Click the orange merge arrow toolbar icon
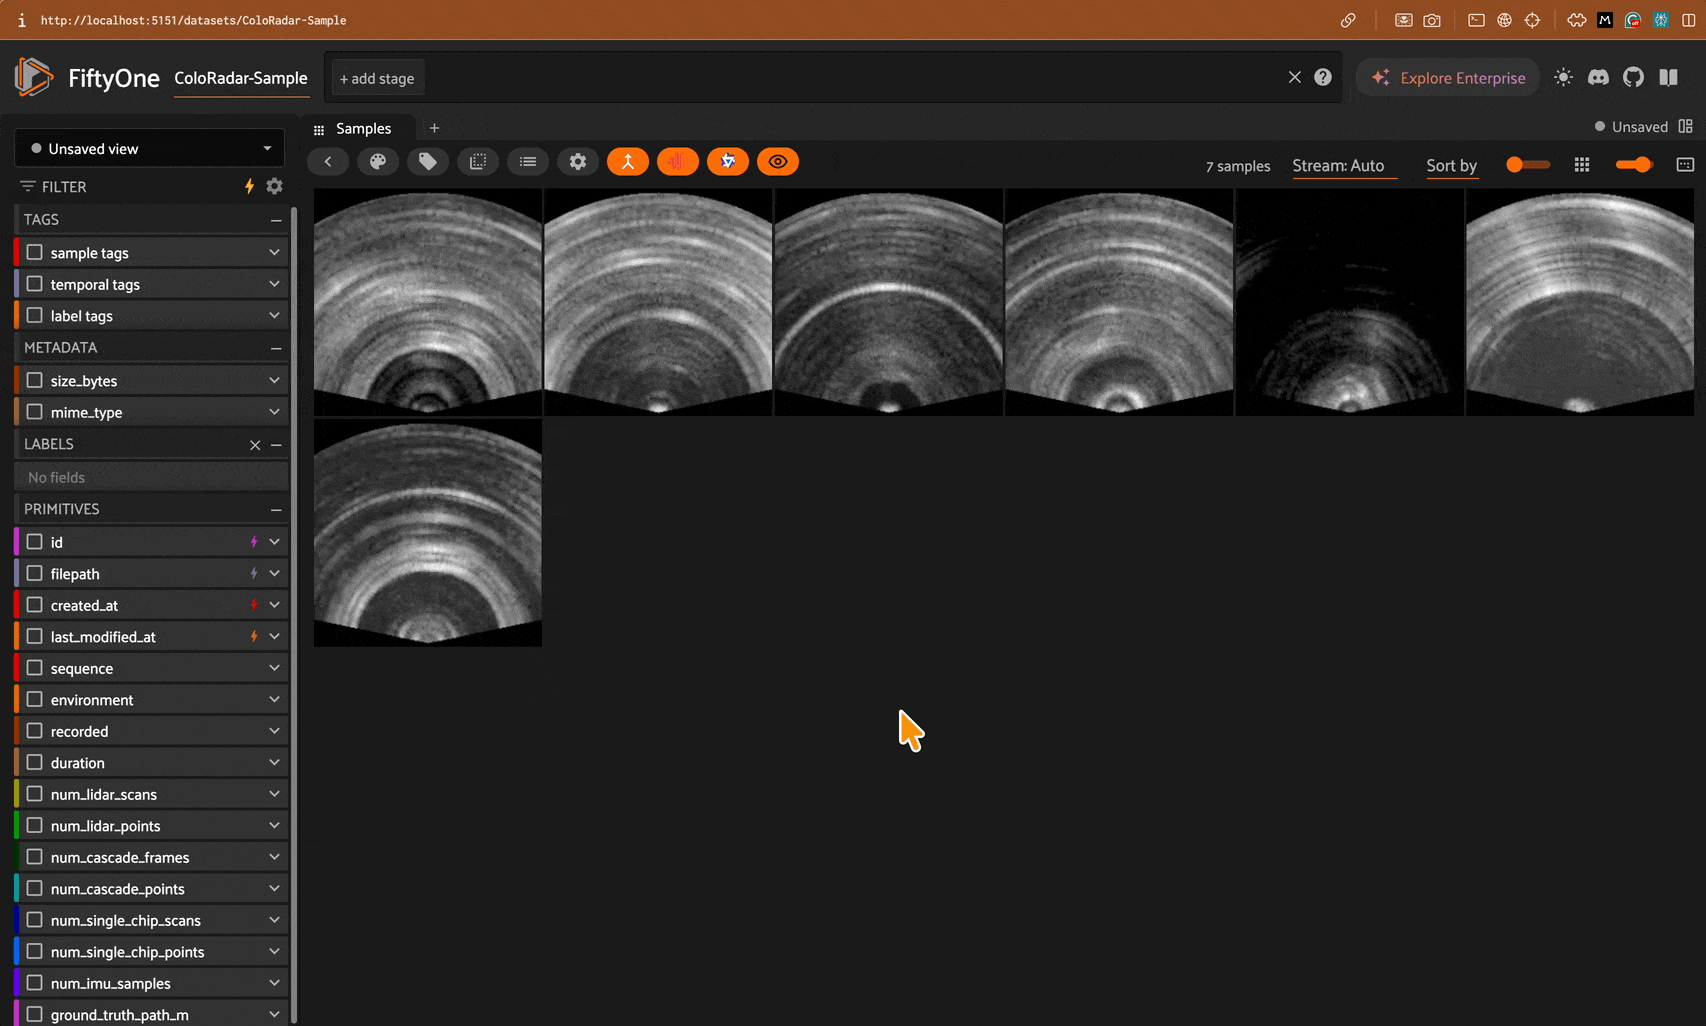This screenshot has width=1706, height=1026. [x=628, y=162]
